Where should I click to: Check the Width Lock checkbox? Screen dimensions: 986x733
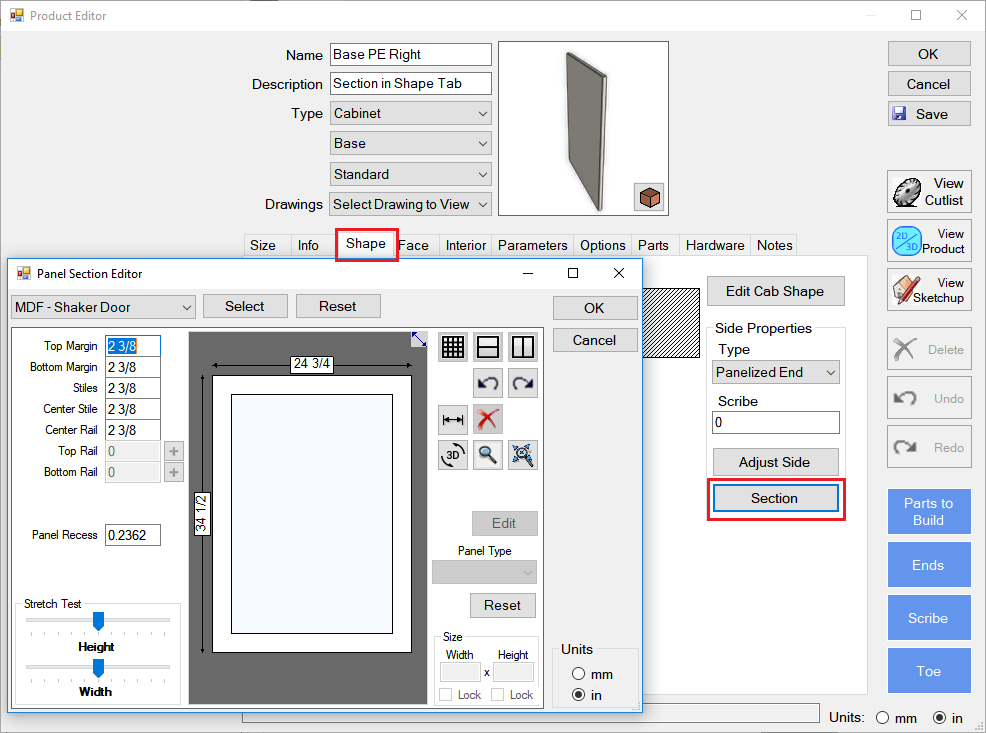pyautogui.click(x=446, y=695)
